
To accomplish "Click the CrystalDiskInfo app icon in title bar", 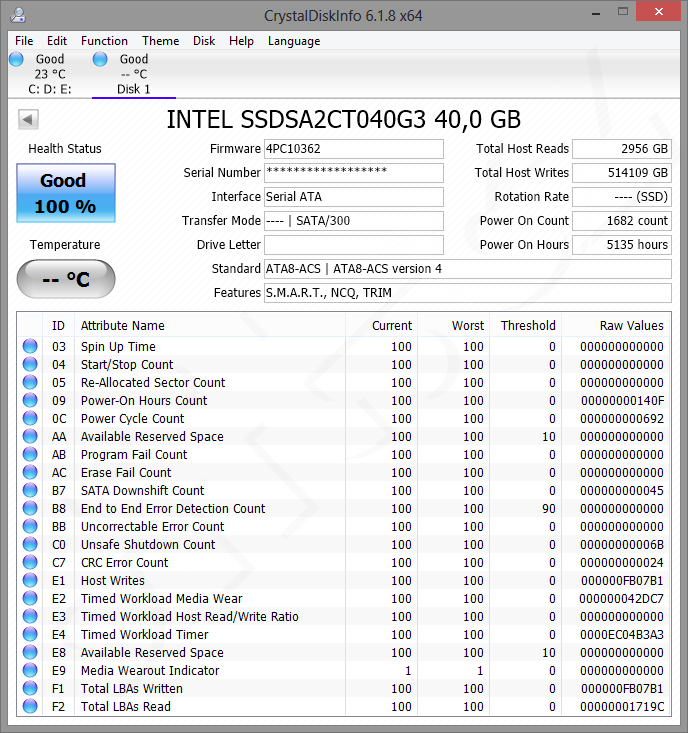I will [x=18, y=15].
